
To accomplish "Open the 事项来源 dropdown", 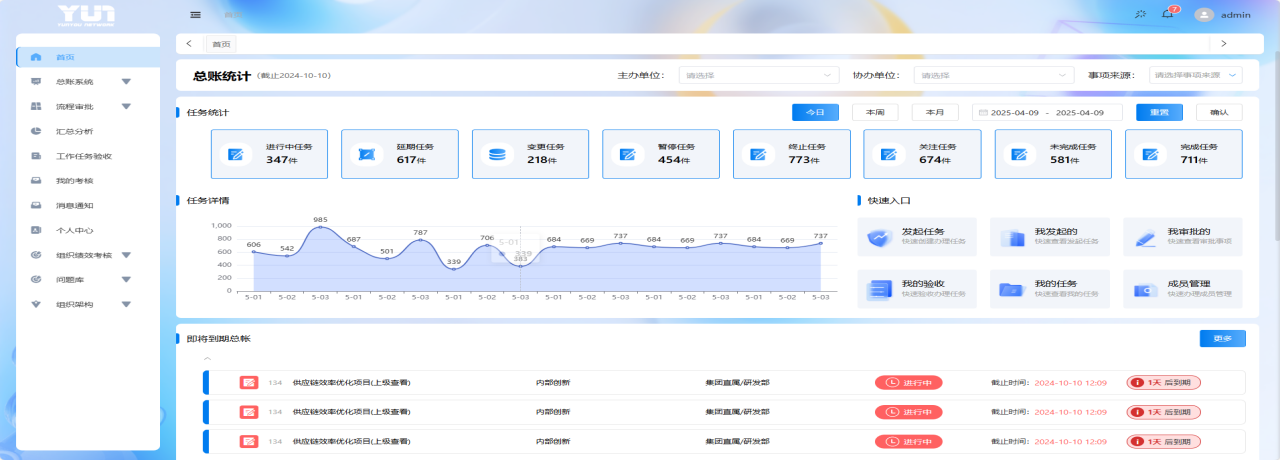I will (1194, 75).
